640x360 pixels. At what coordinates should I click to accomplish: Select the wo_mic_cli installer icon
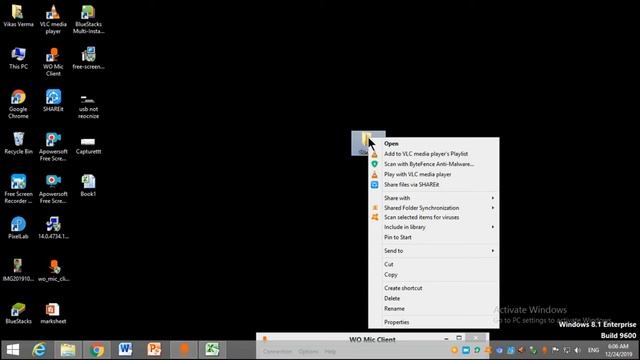[x=53, y=271]
